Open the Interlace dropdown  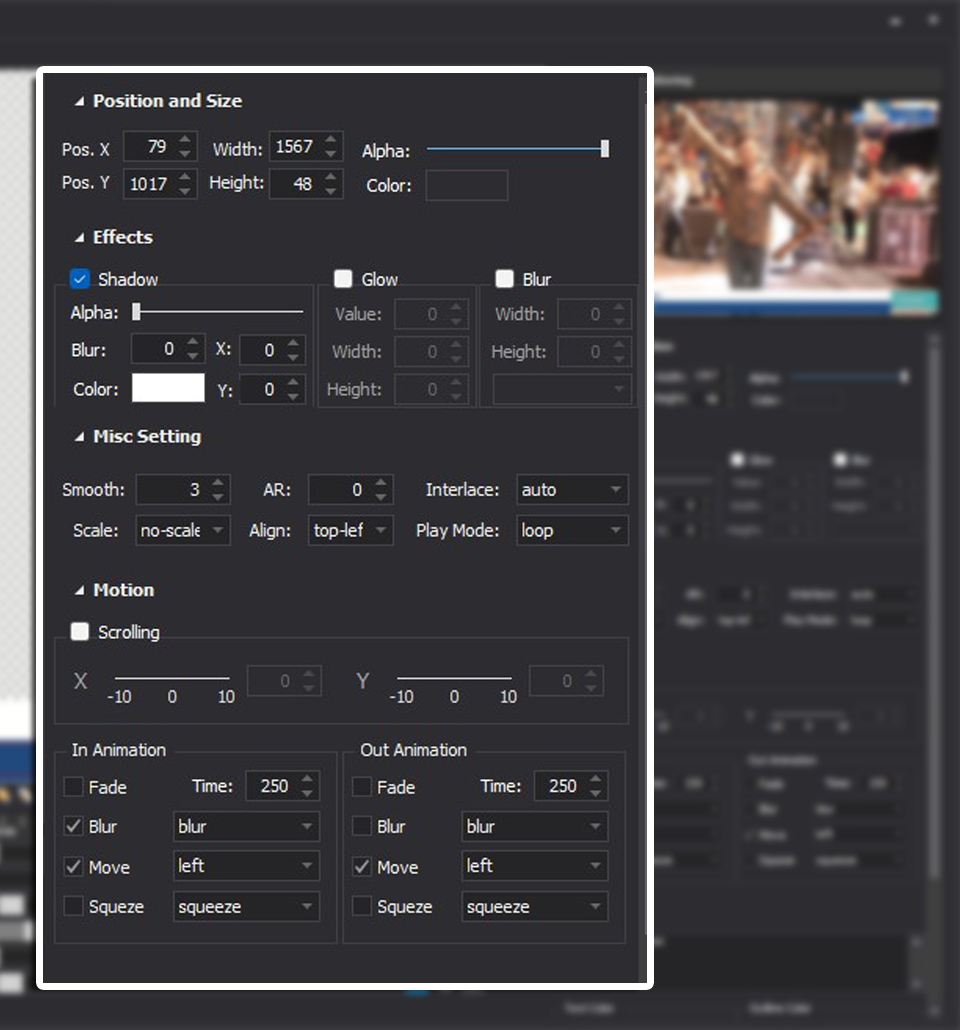coord(572,490)
